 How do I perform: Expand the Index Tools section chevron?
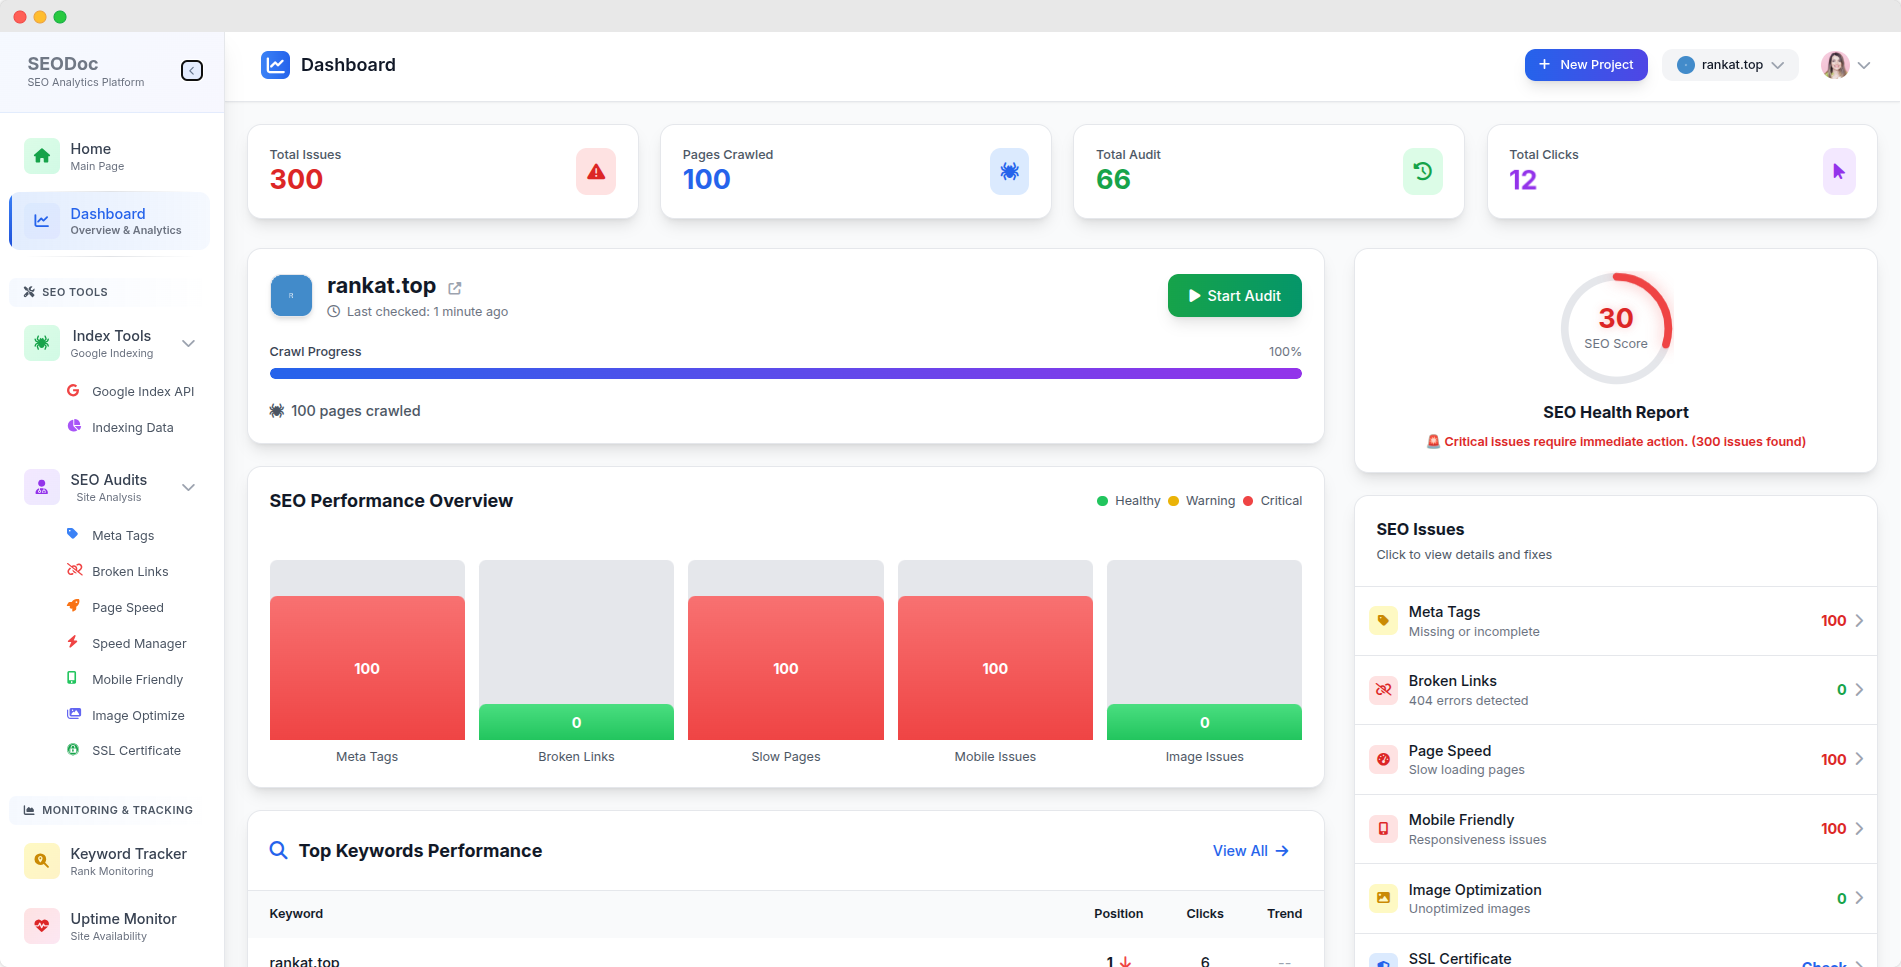[x=188, y=343]
